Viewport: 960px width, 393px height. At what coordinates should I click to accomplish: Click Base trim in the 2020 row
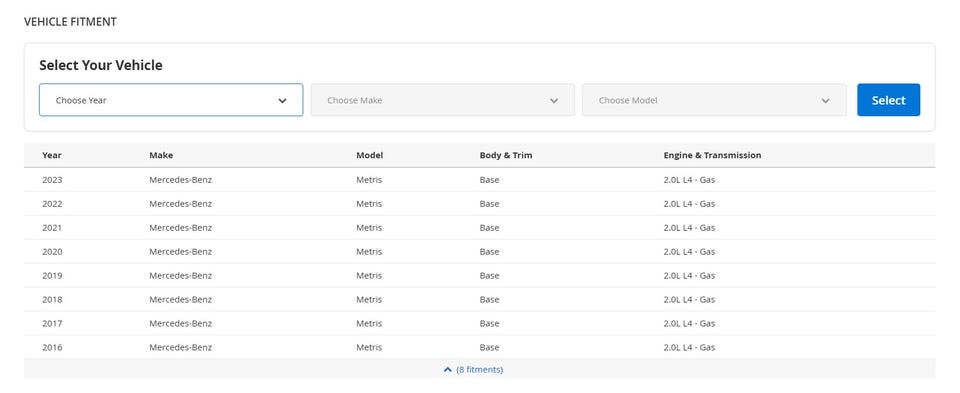[x=489, y=252]
